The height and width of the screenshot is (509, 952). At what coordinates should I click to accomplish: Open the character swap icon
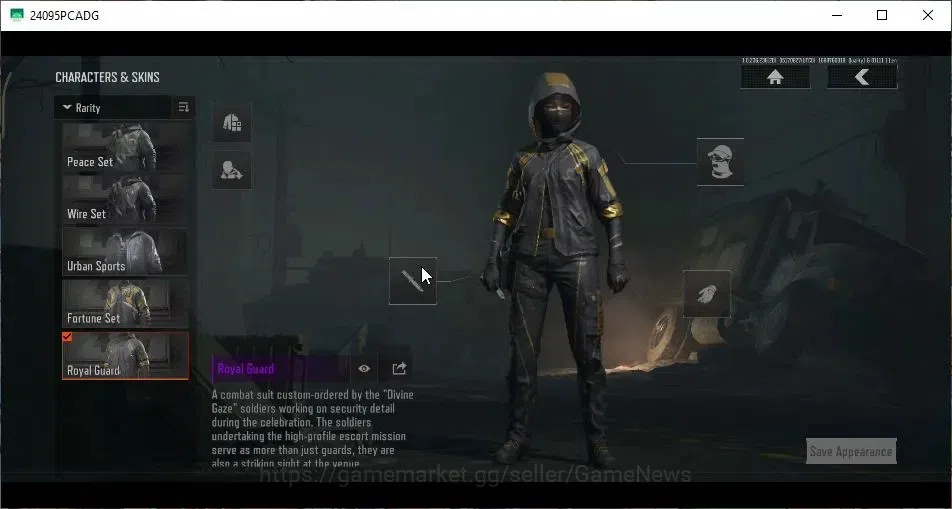pos(232,170)
